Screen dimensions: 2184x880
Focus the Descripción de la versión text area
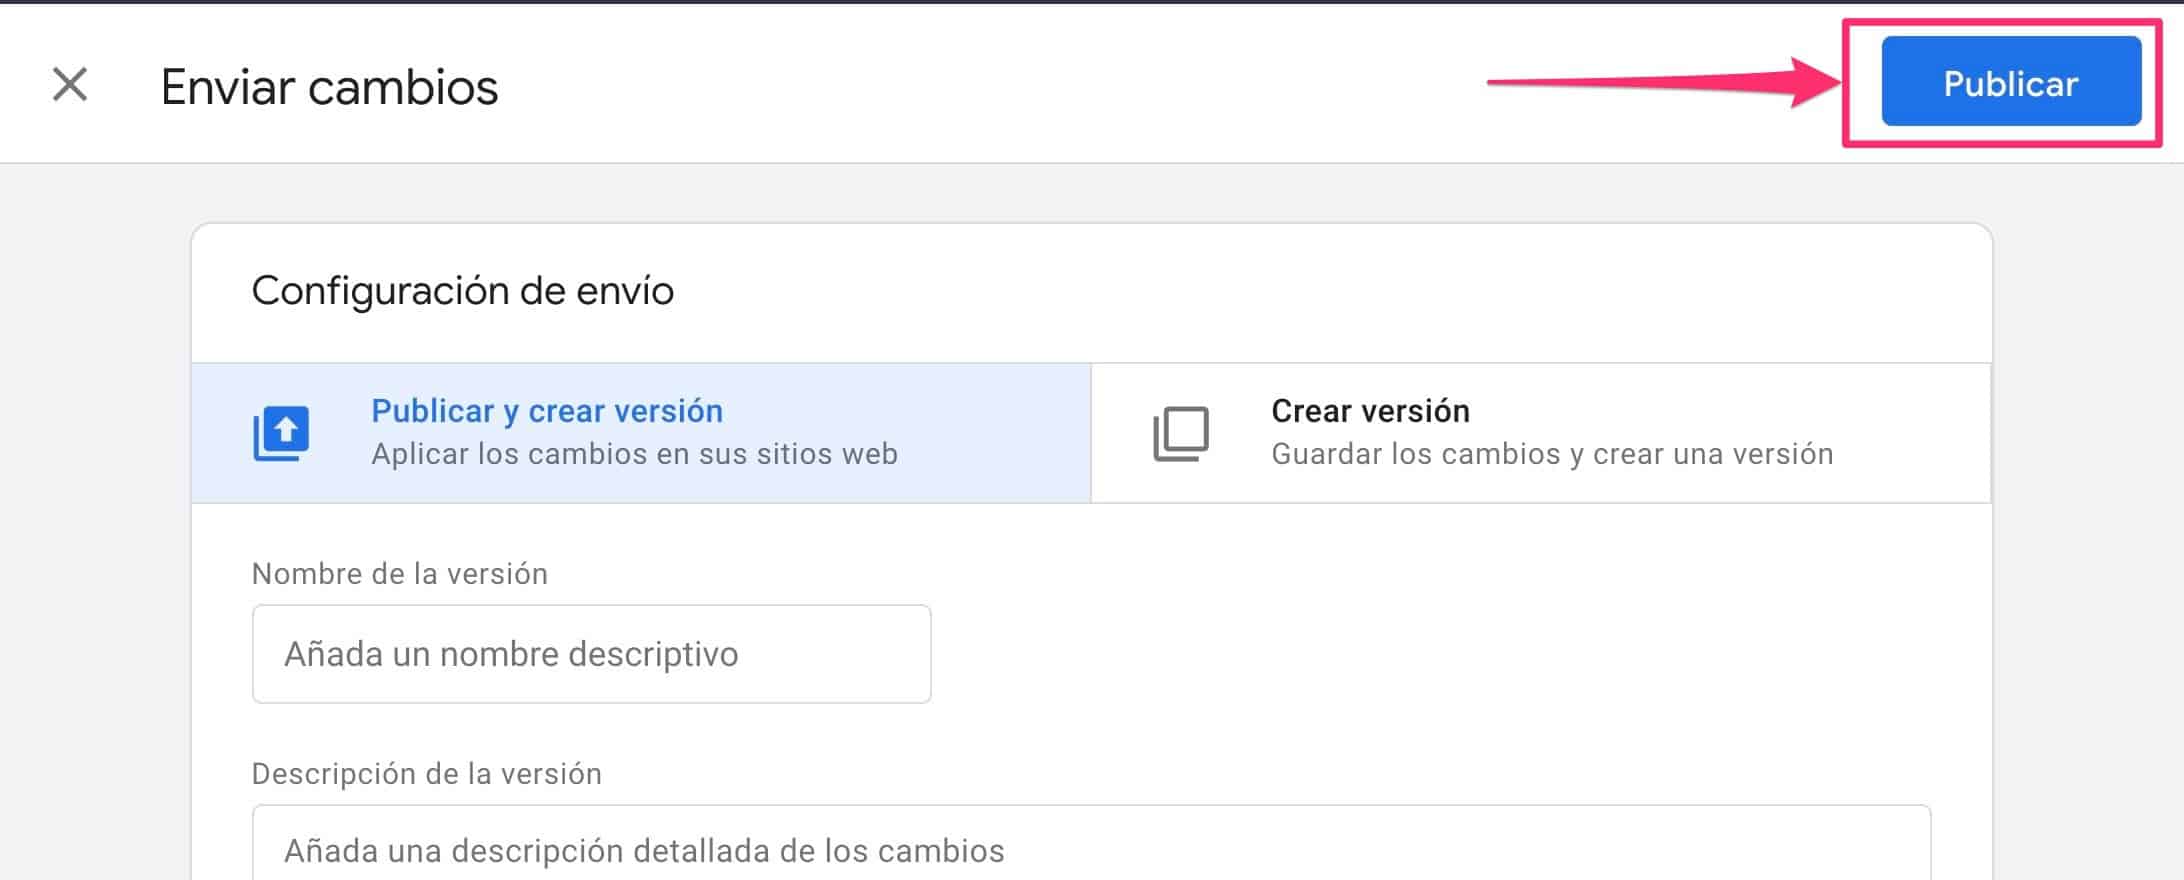tap(1091, 843)
